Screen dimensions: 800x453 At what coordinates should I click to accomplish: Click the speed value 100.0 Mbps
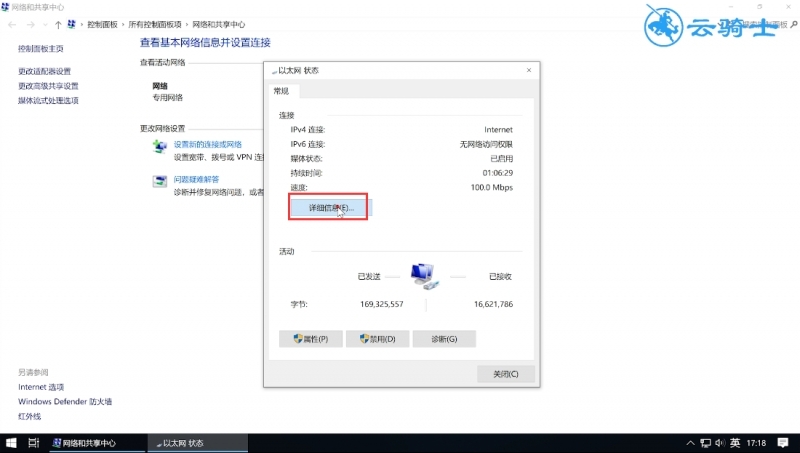tap(492, 187)
